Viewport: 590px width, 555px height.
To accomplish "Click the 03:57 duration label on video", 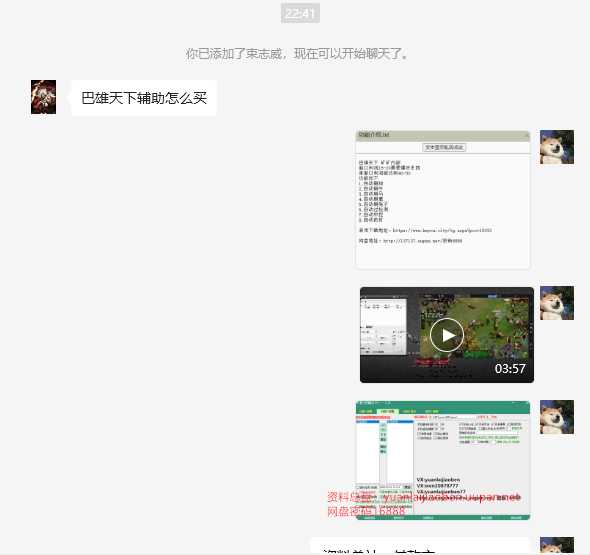I will pos(510,369).
